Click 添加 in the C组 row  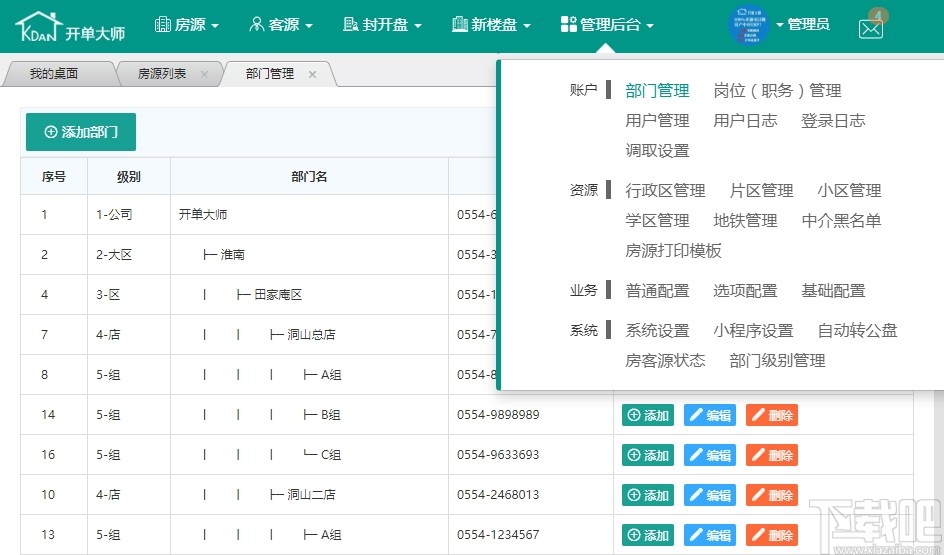pos(648,455)
